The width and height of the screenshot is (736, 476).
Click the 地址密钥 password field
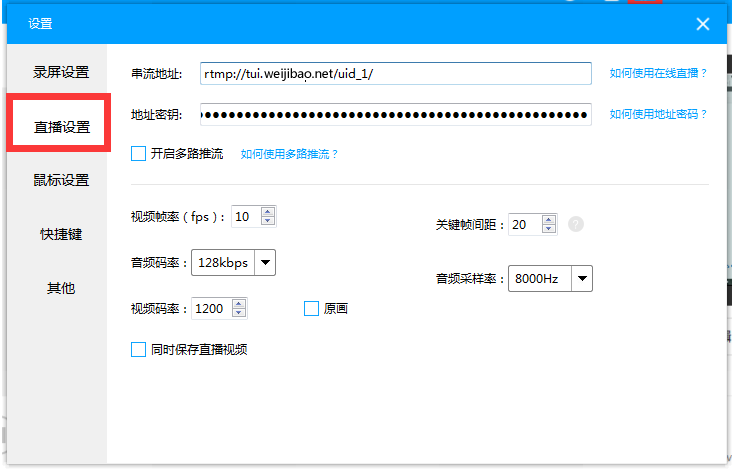tap(395, 115)
